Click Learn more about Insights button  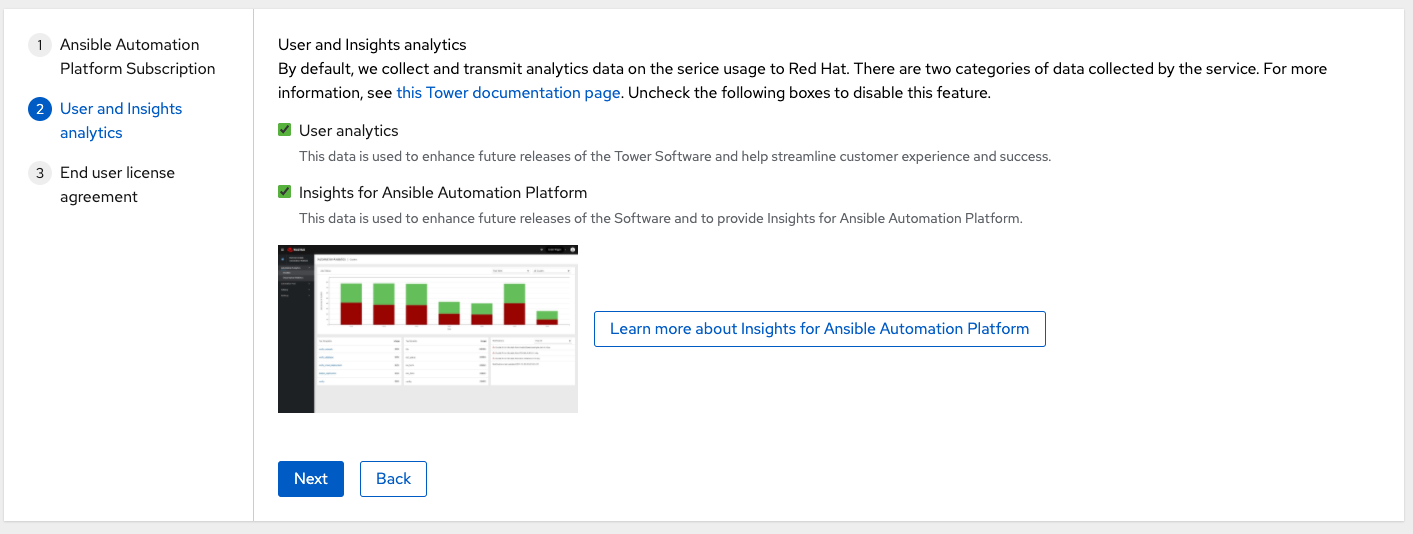[x=819, y=329]
